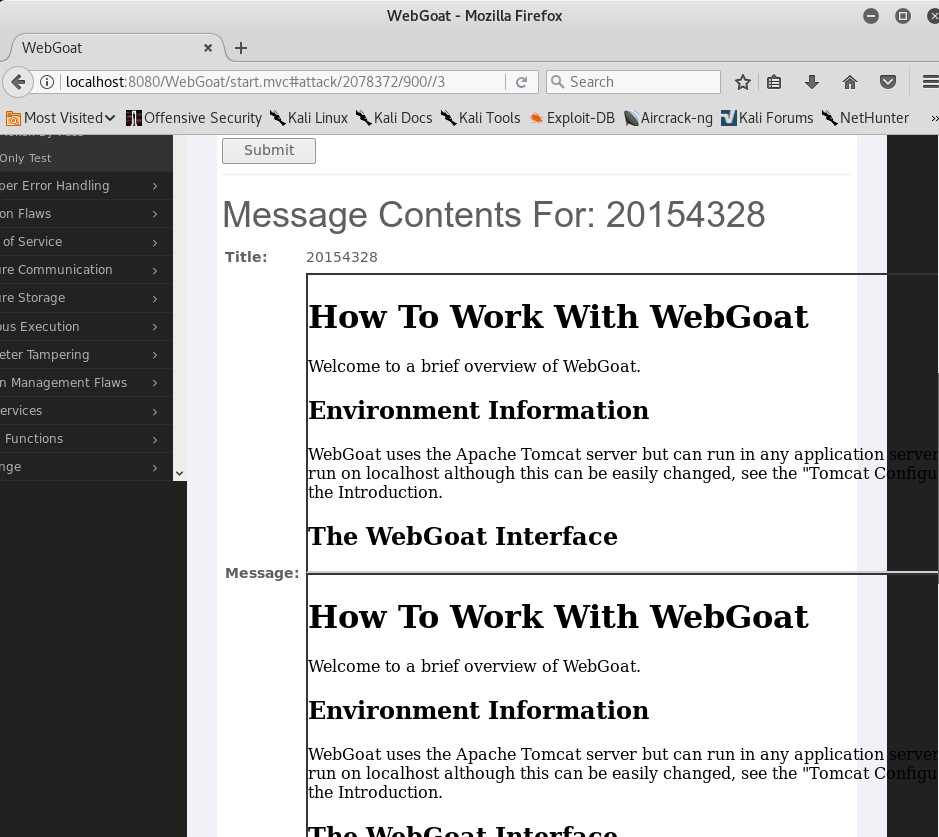Click the Message Contents For heading

493,214
